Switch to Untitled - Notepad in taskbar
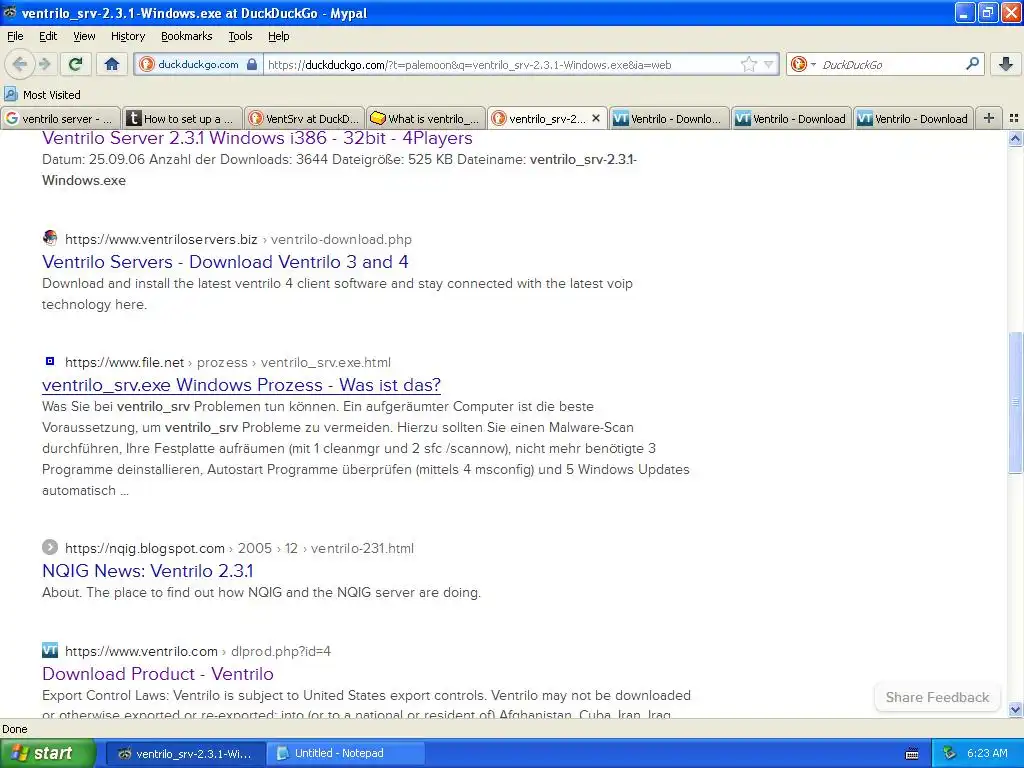 tap(346, 753)
